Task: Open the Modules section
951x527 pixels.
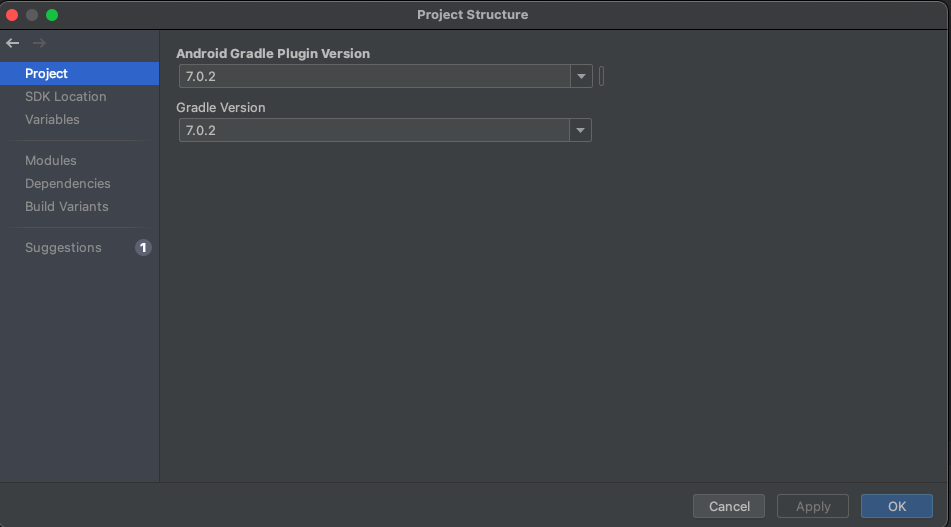Action: pyautogui.click(x=50, y=160)
